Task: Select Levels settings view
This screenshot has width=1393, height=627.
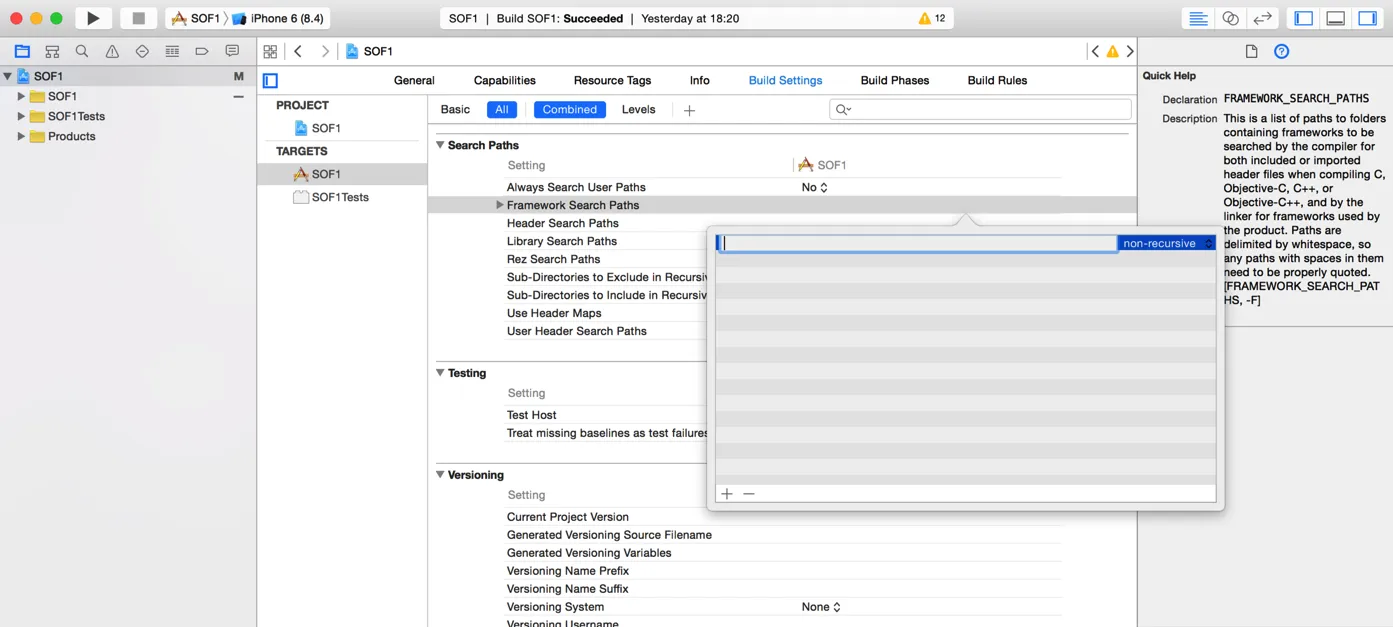Action: click(639, 109)
